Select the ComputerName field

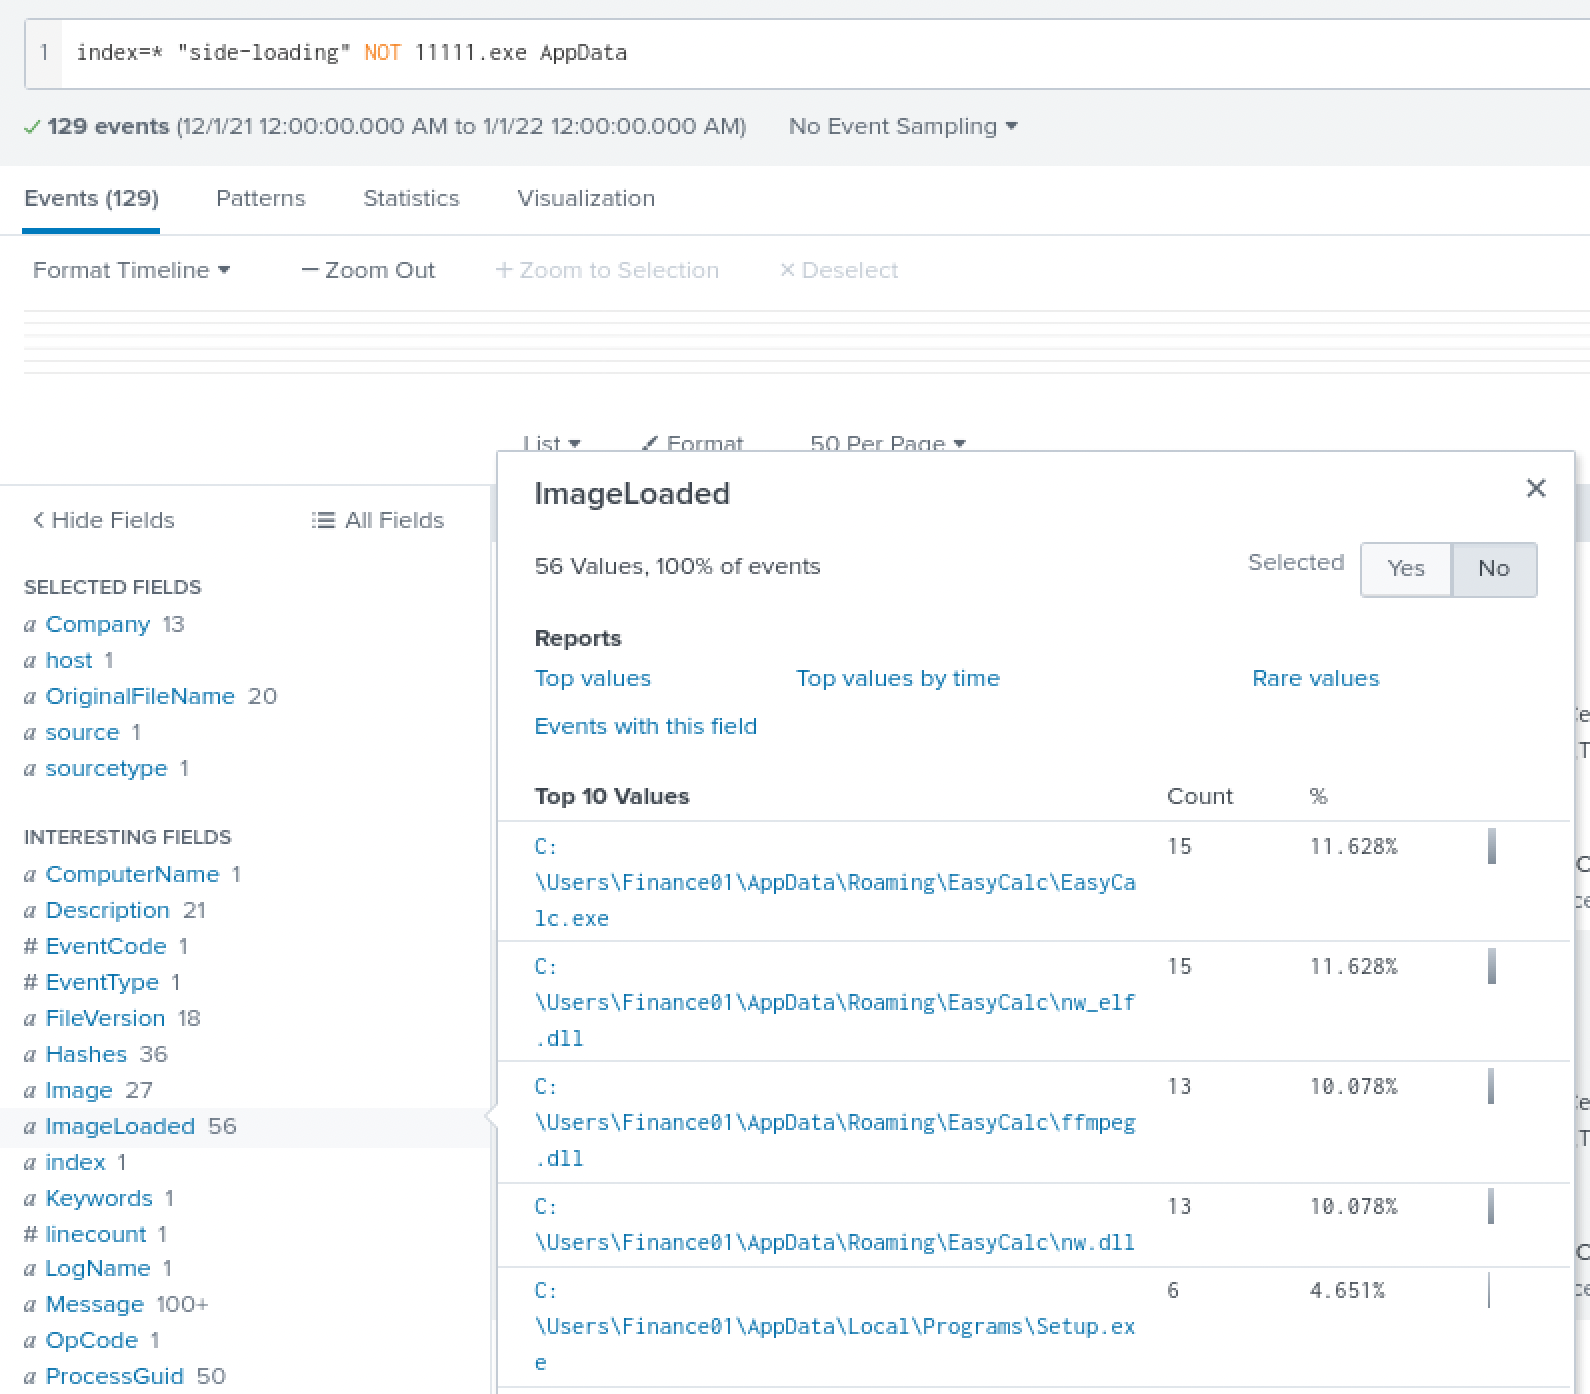tap(132, 874)
